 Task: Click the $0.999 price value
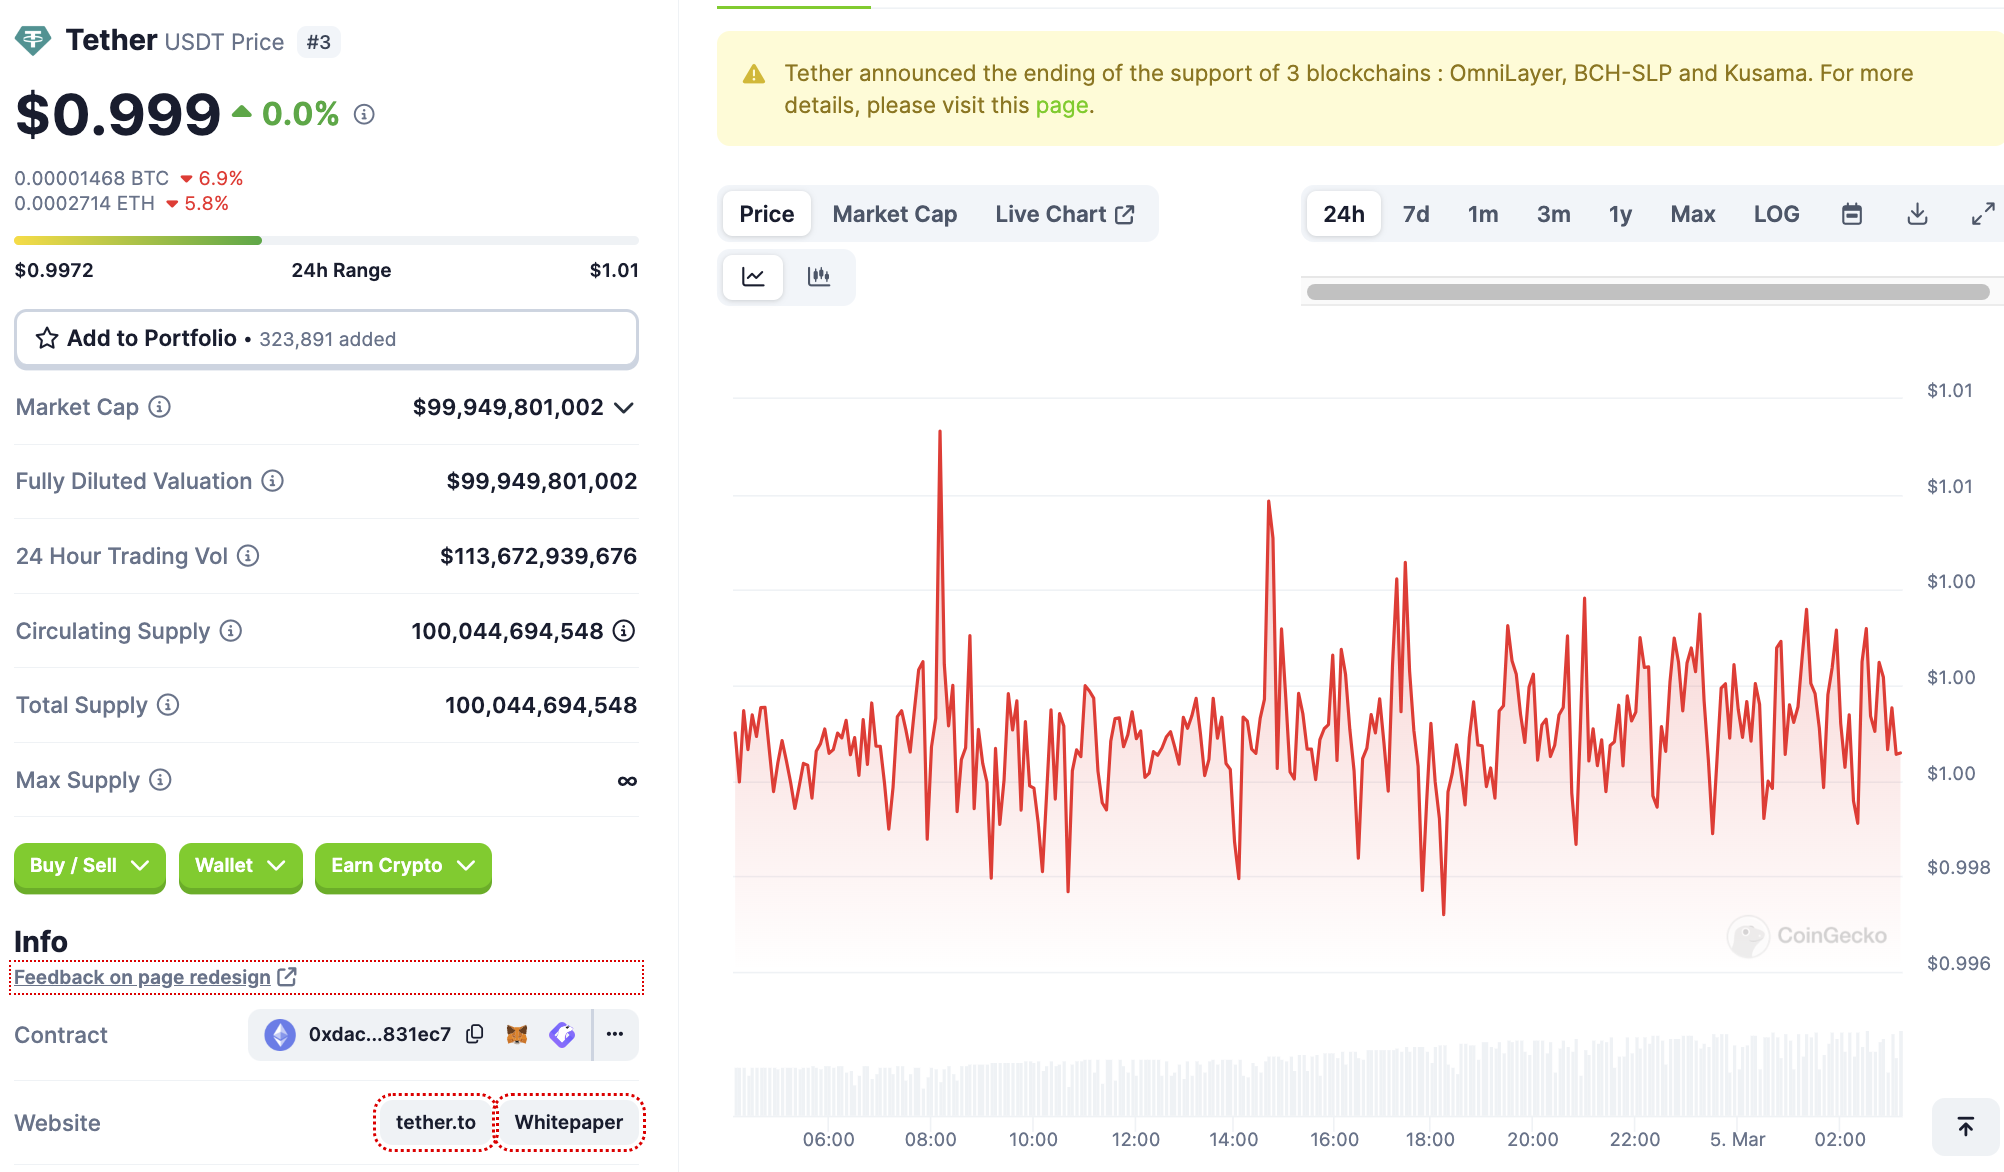[118, 114]
